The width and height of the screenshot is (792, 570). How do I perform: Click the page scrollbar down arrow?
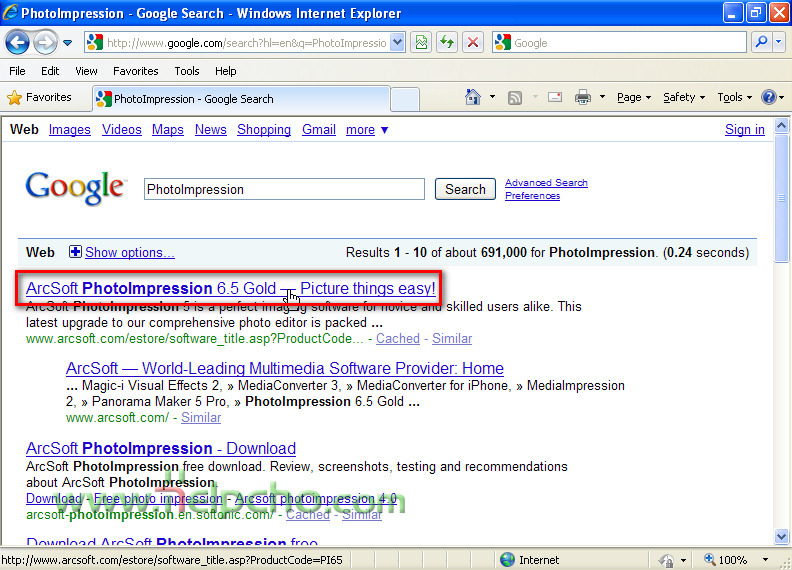pyautogui.click(x=781, y=537)
